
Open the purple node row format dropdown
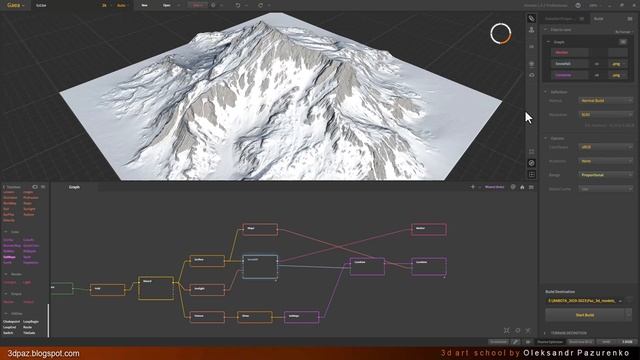tap(618, 75)
